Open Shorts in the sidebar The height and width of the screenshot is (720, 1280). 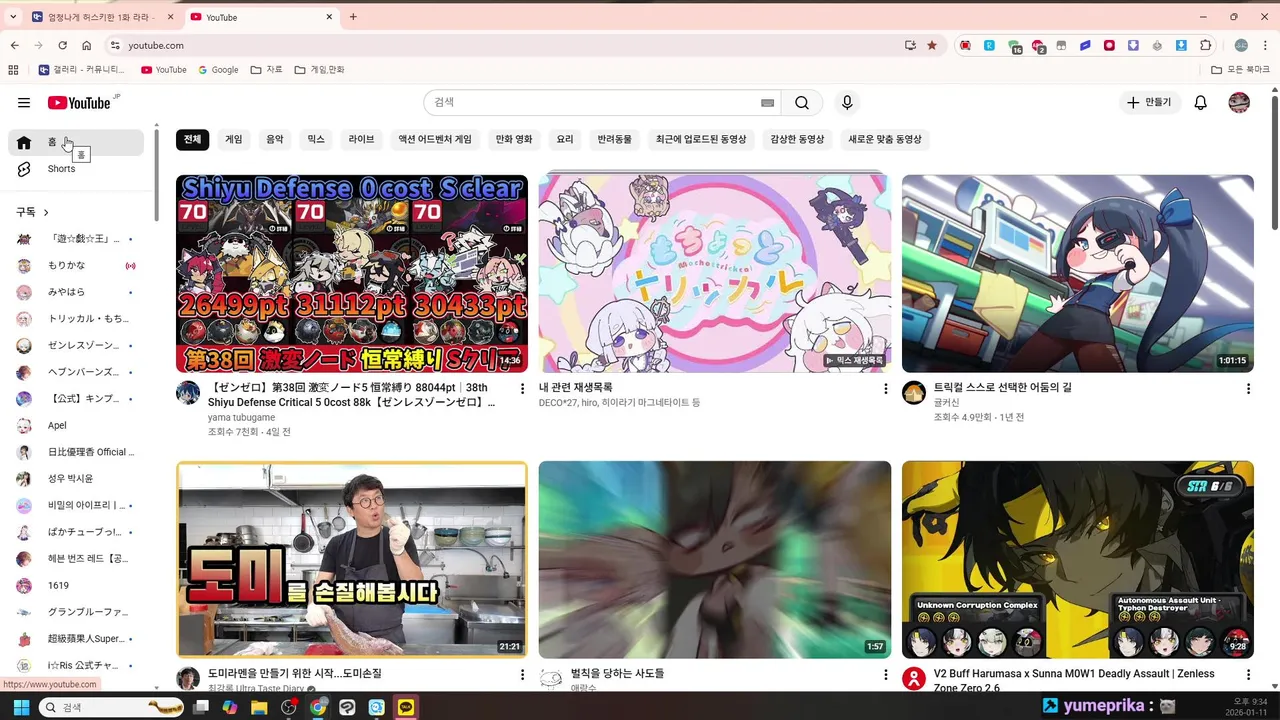pyautogui.click(x=76, y=169)
